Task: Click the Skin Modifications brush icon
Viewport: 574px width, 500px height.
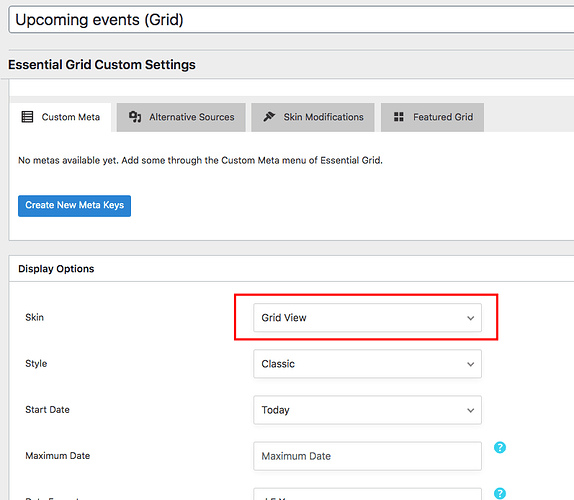Action: (269, 117)
